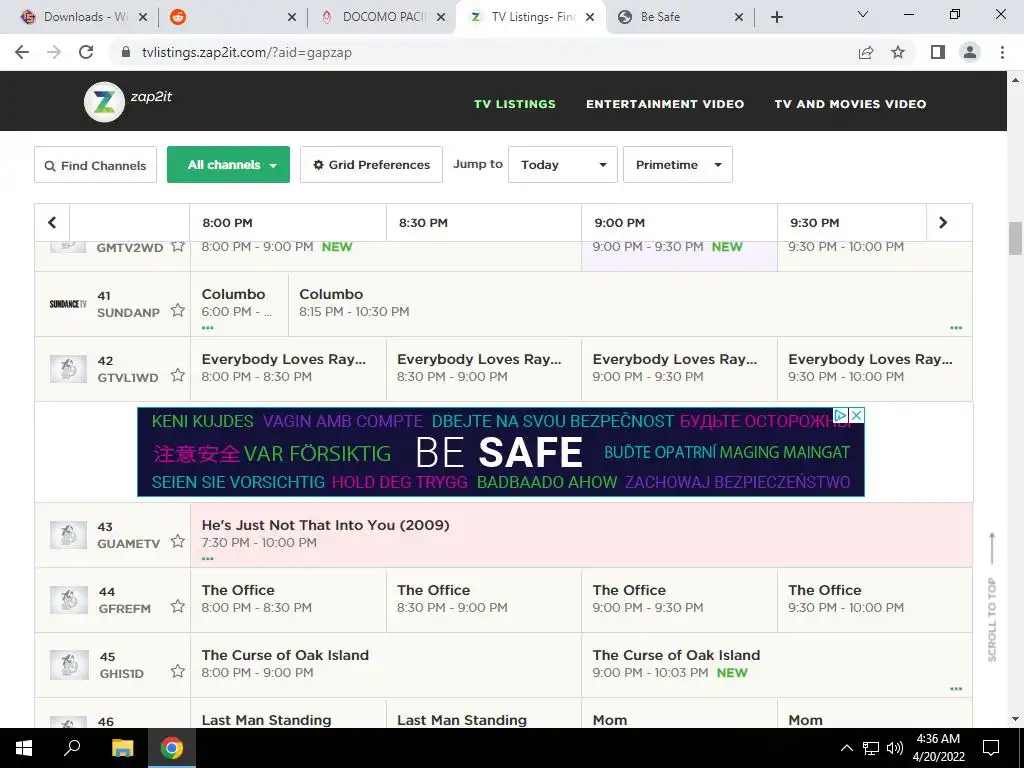This screenshot has width=1024, height=768.
Task: Open TV AND MOVIES VIDEO nav menu
Action: coord(850,104)
